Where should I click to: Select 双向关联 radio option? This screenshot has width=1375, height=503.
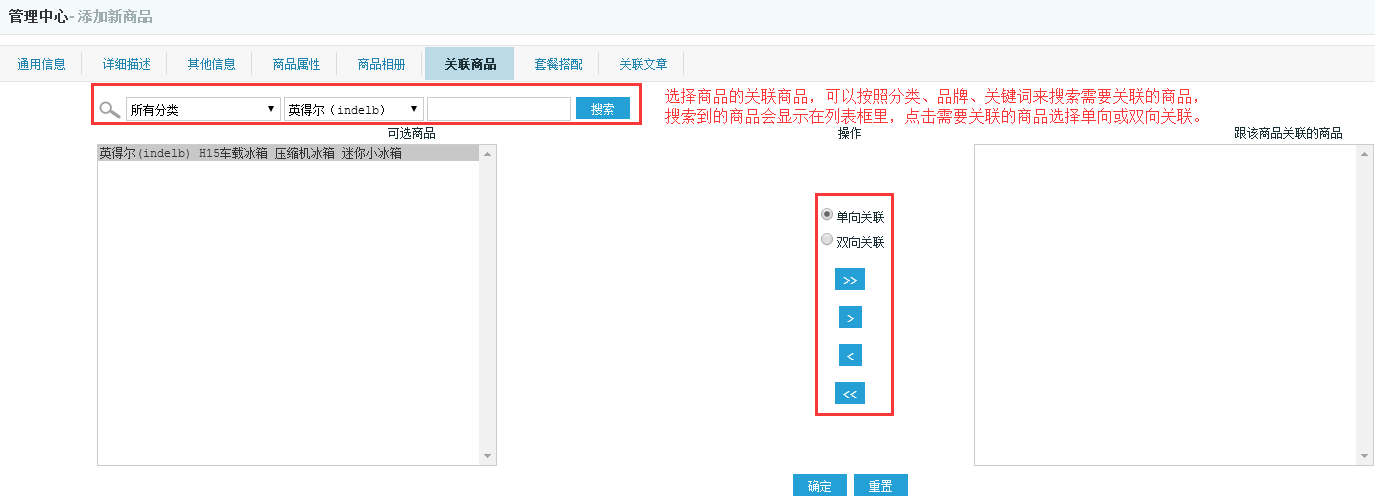coord(827,240)
